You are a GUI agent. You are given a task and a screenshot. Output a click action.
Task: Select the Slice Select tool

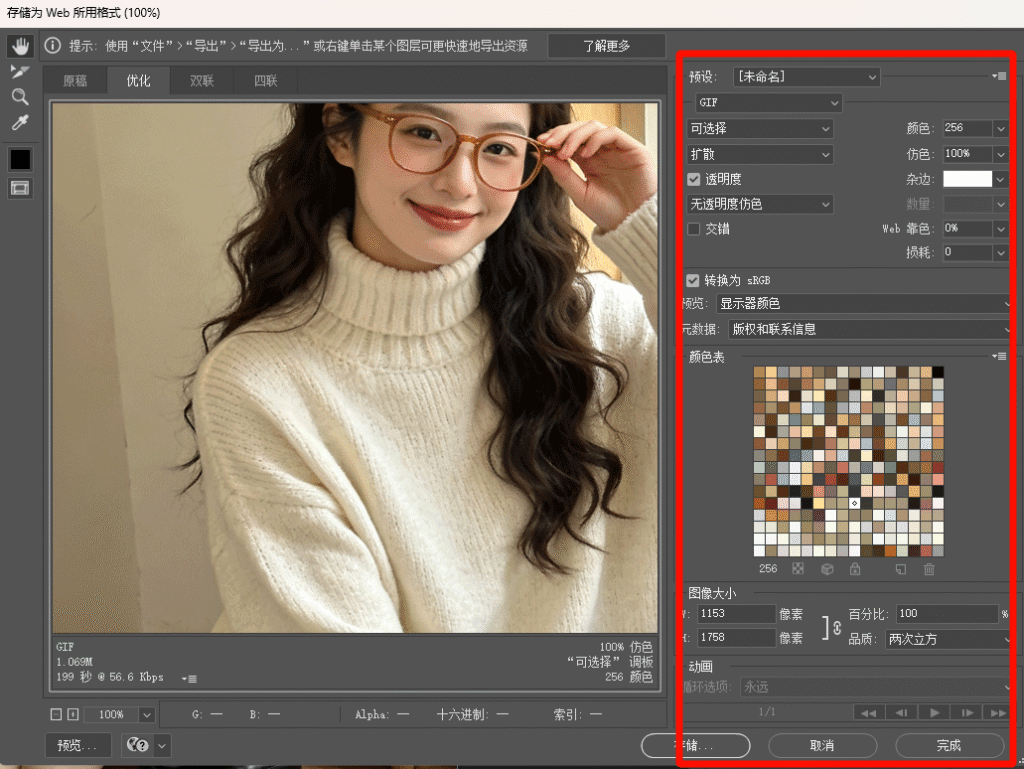tap(20, 72)
